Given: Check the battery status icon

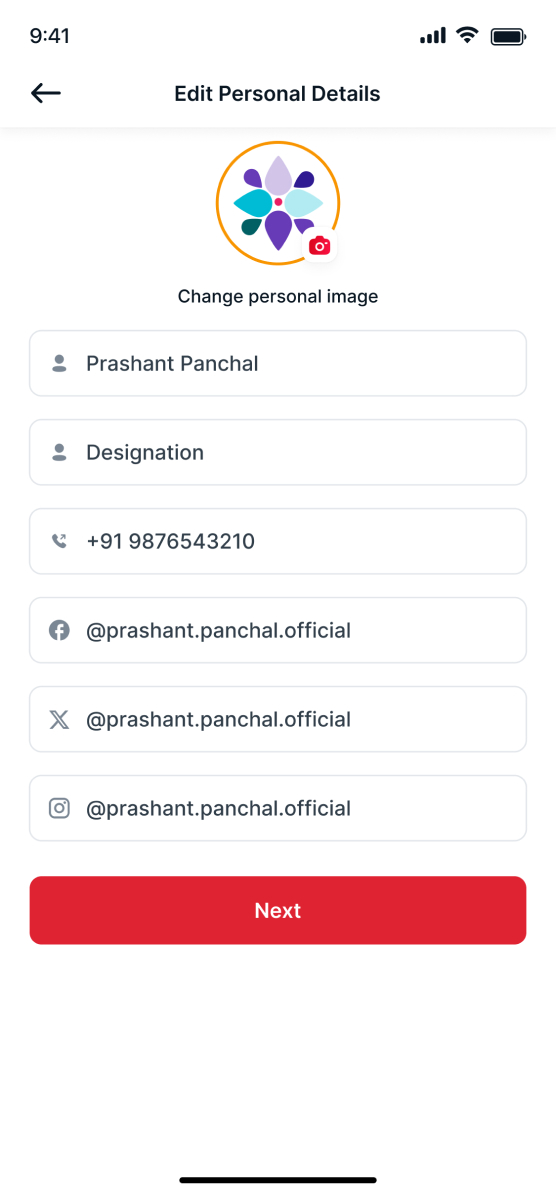Looking at the screenshot, I should [508, 36].
